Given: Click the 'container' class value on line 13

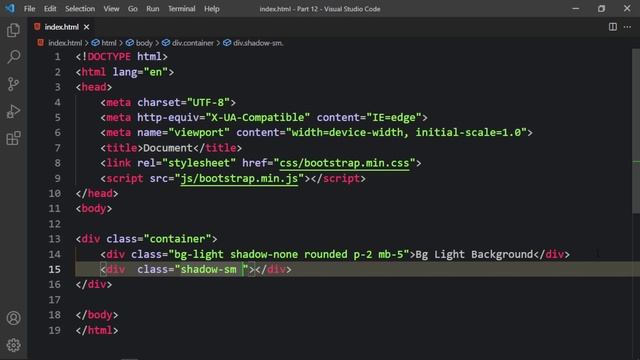Looking at the screenshot, I should click(x=177, y=239).
